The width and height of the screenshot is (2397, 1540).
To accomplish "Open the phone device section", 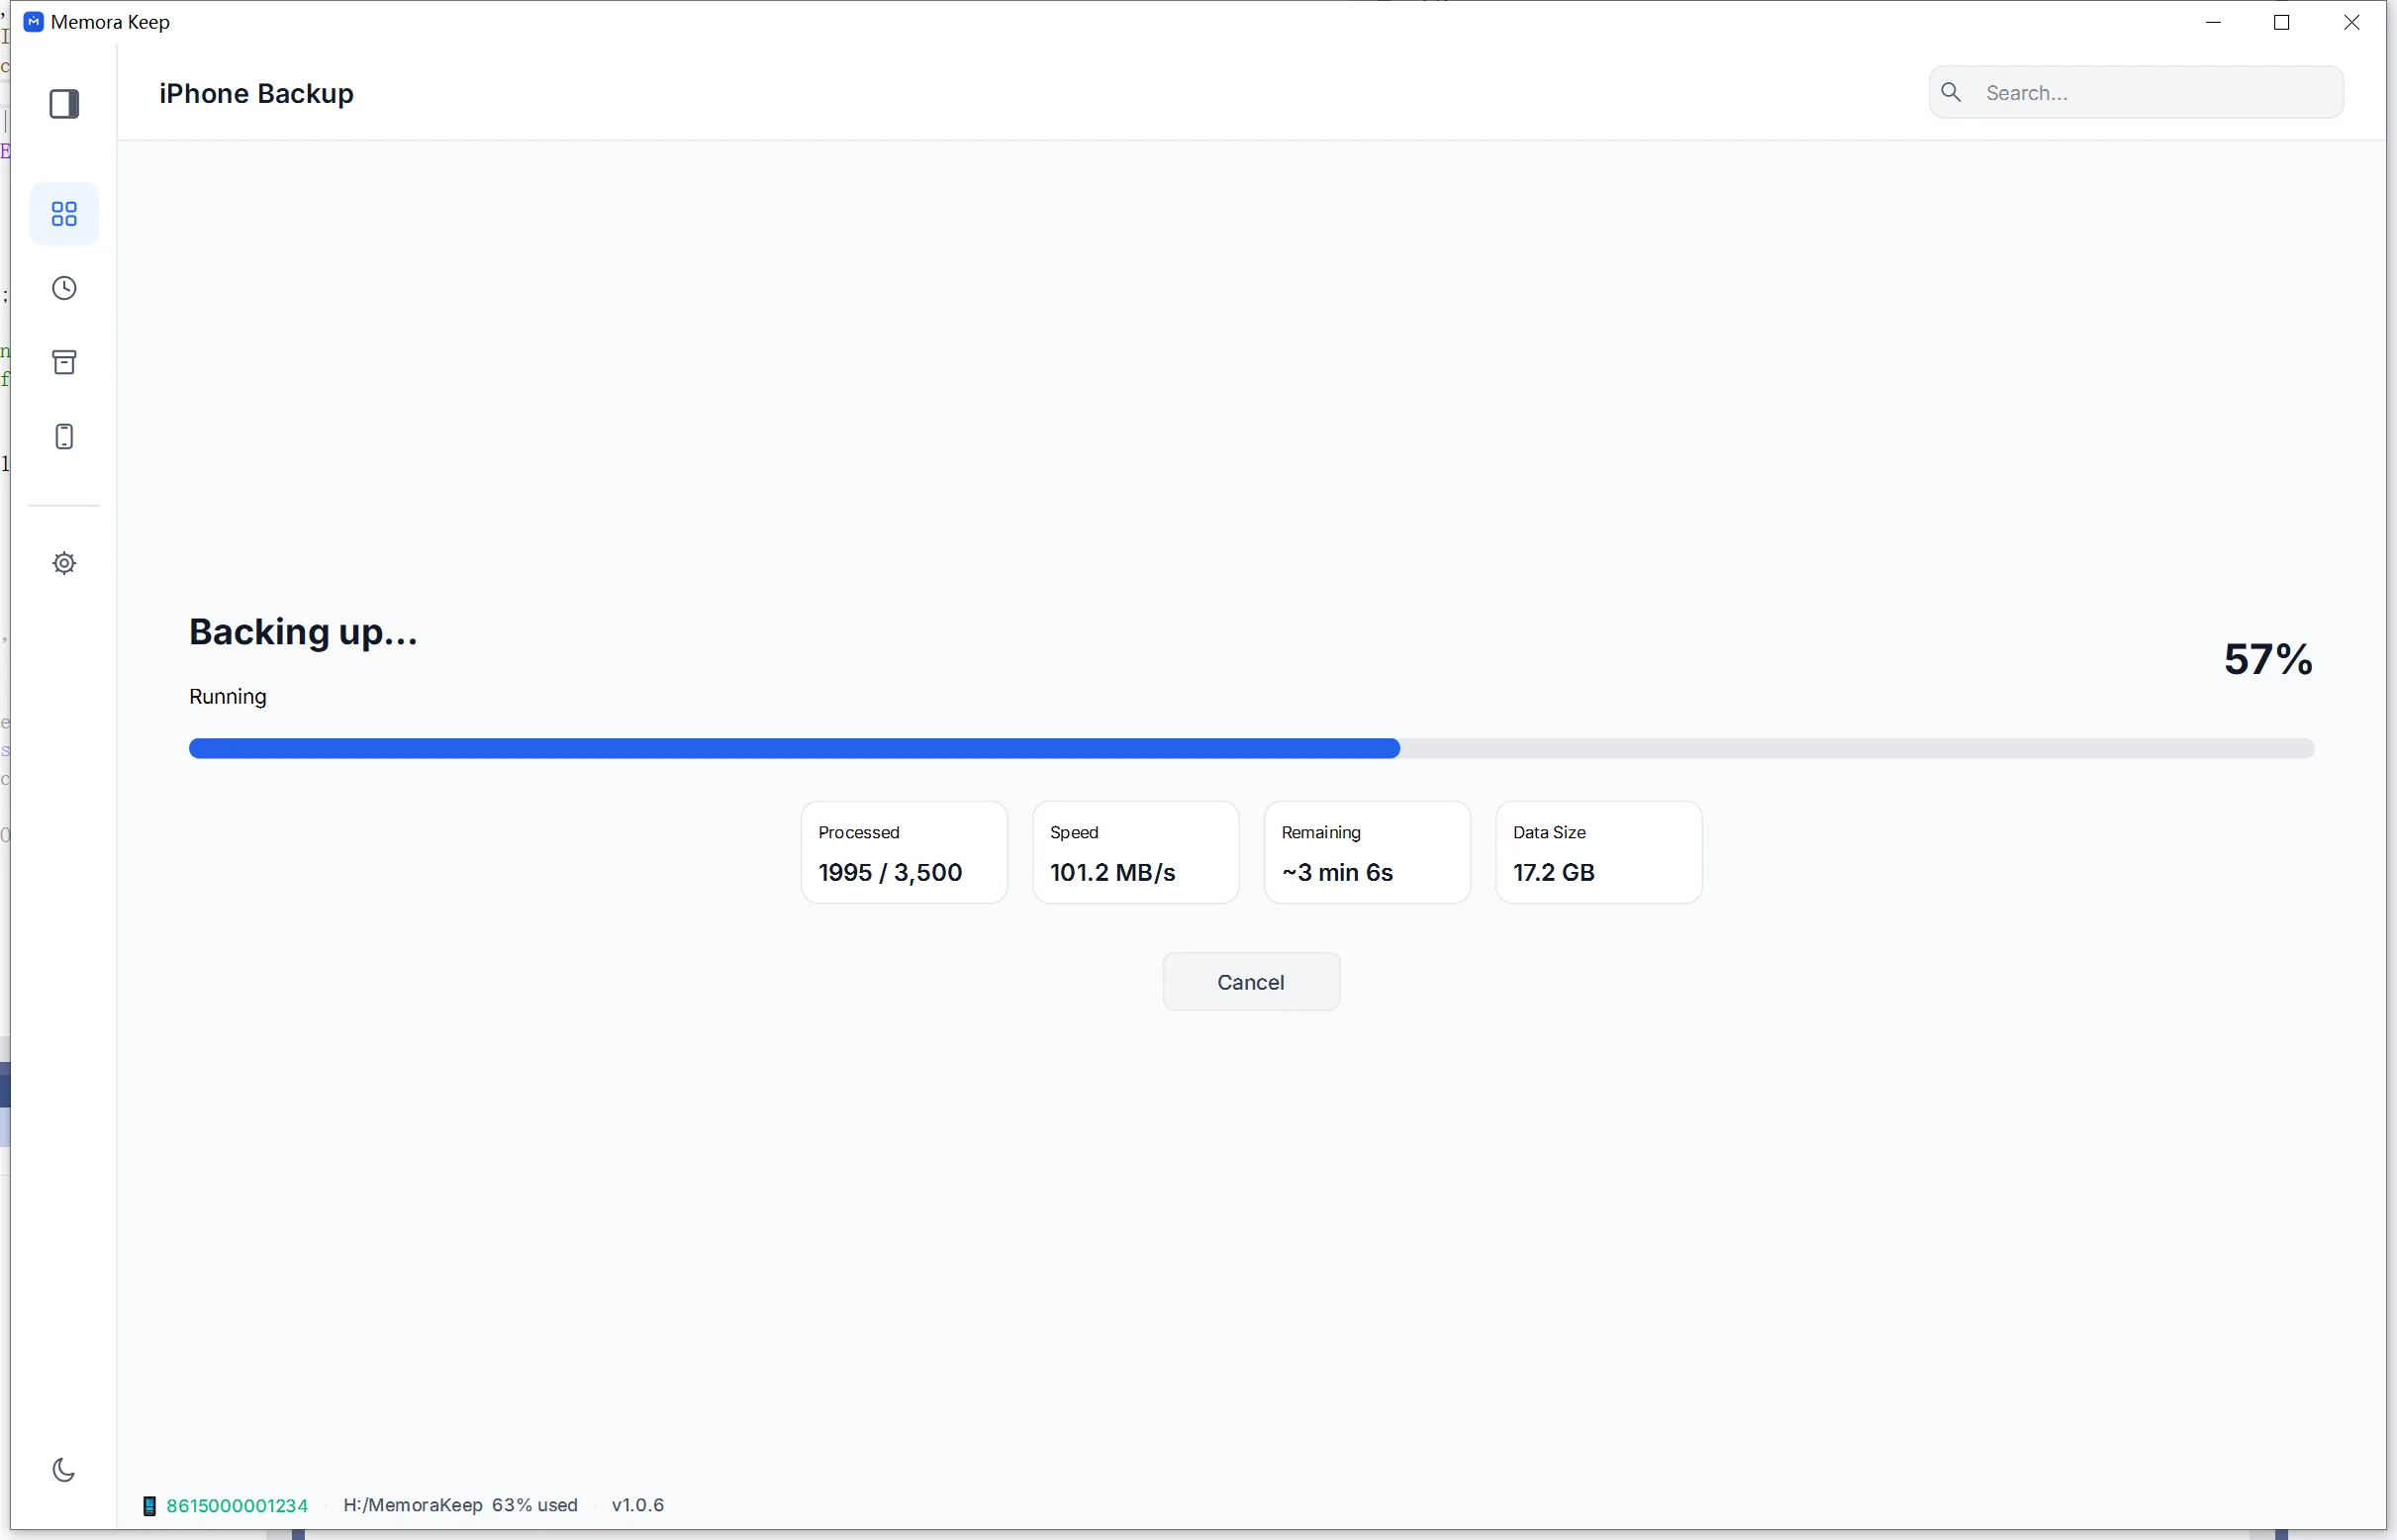I will point(64,437).
